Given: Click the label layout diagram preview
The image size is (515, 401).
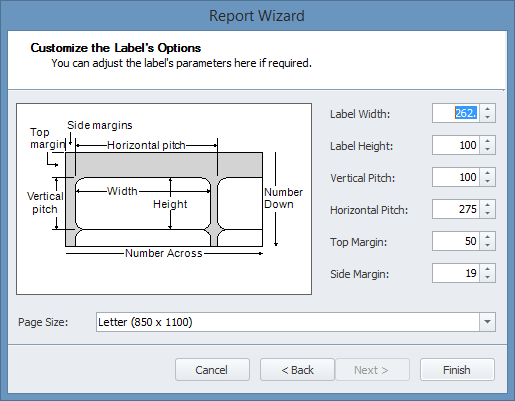Looking at the screenshot, I should [x=164, y=199].
